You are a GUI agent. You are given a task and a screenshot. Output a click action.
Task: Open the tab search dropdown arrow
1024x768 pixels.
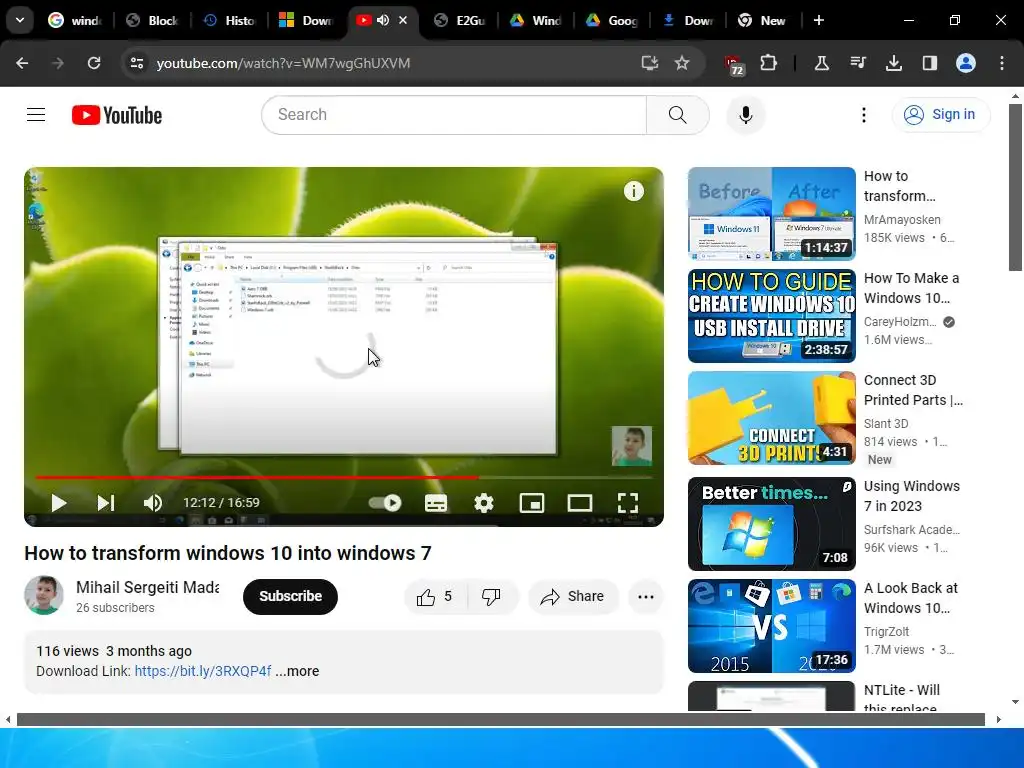[x=20, y=20]
